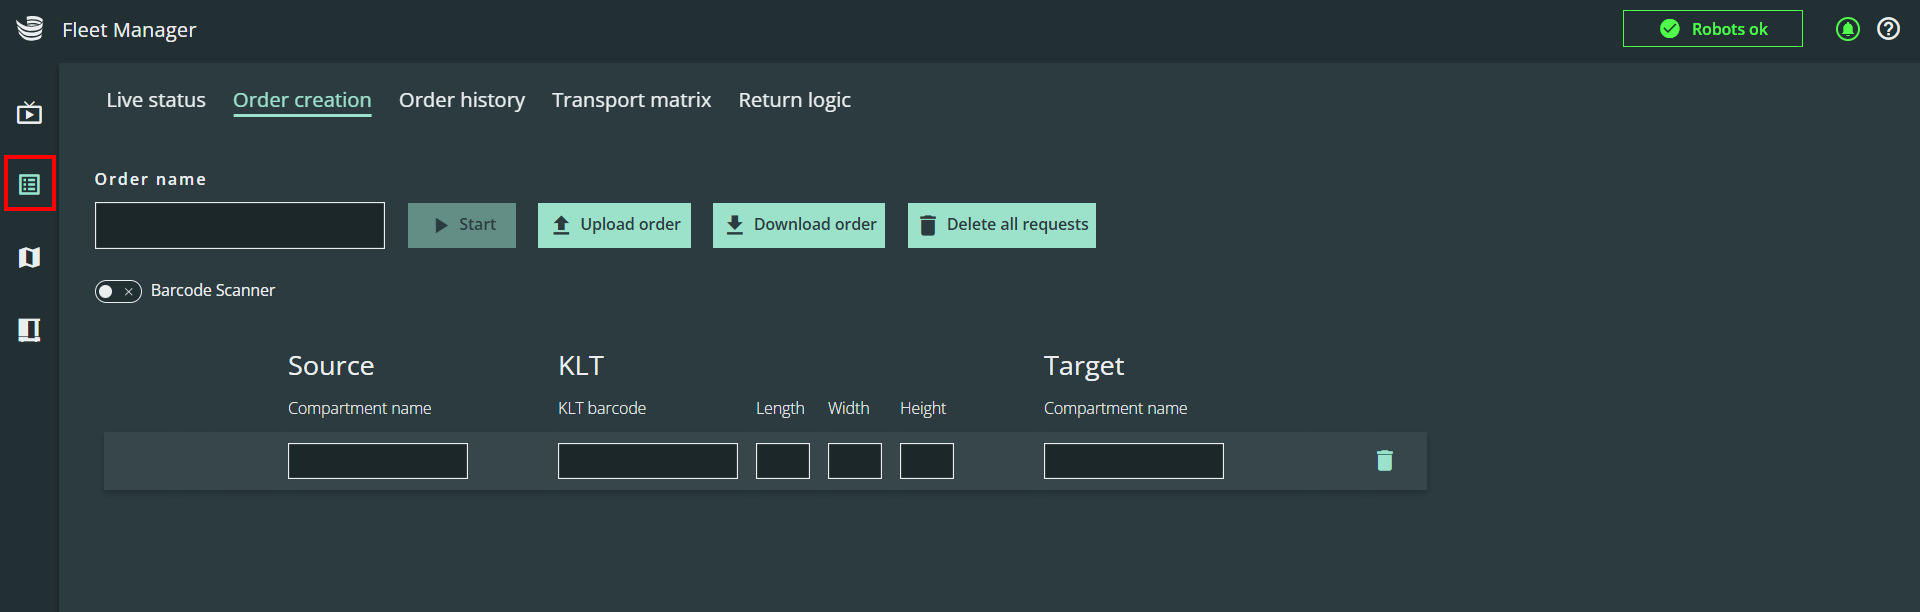
Task: Open the shelf sidebar icon
Action: click(29, 330)
